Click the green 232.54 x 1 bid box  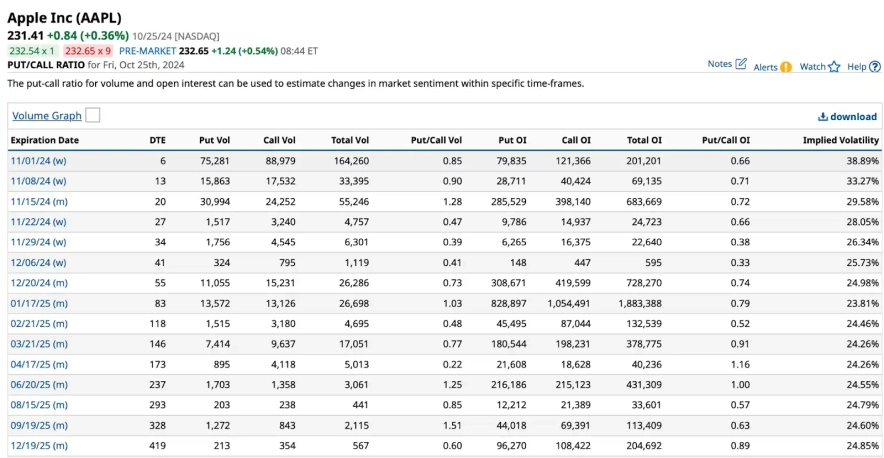tap(31, 50)
